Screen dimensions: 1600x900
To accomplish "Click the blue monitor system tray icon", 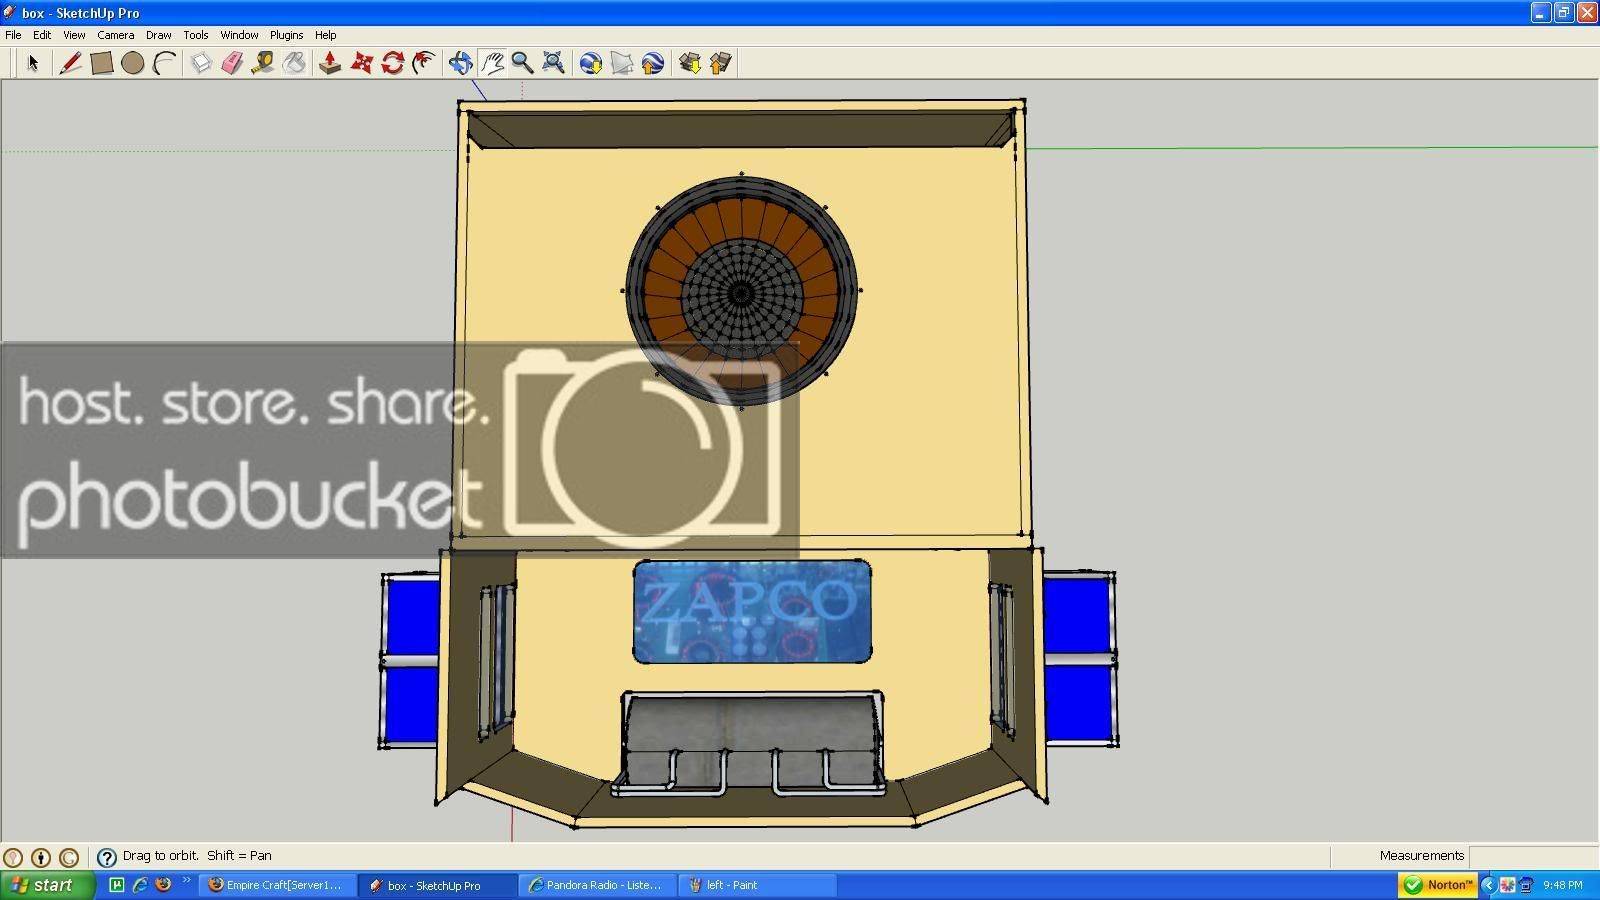I will pos(1526,885).
